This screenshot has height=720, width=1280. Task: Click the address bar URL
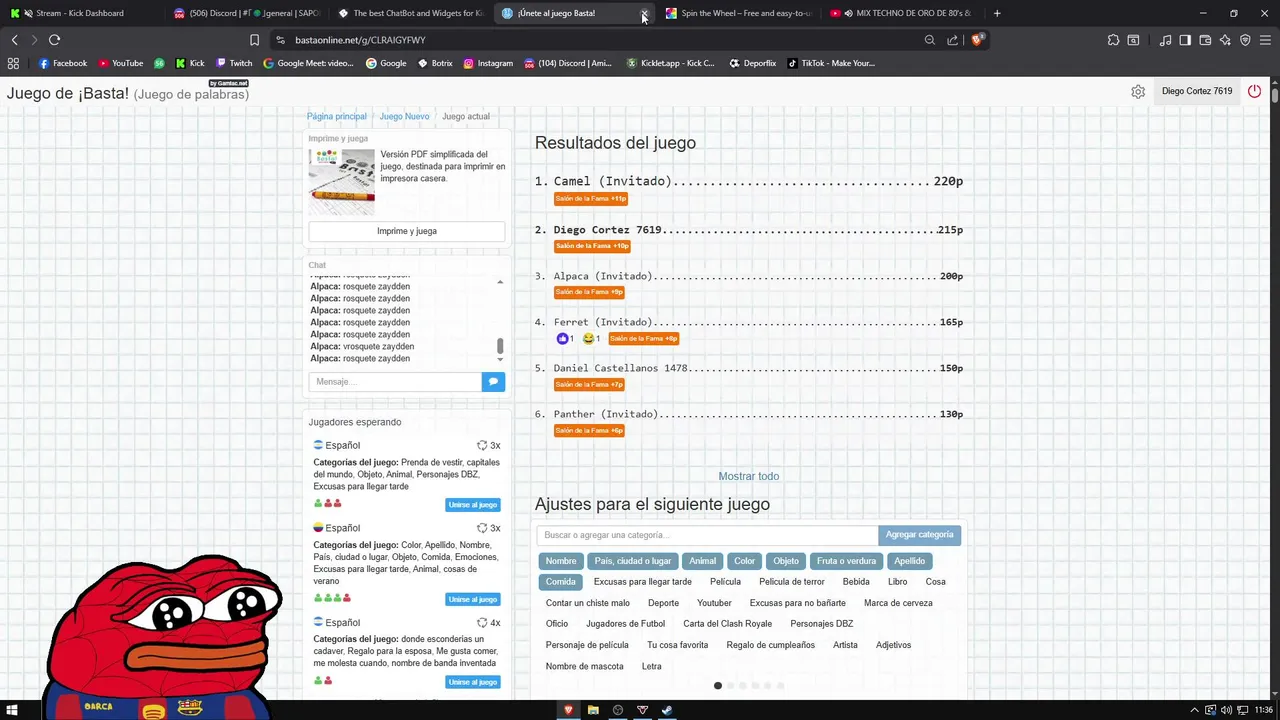coord(360,40)
